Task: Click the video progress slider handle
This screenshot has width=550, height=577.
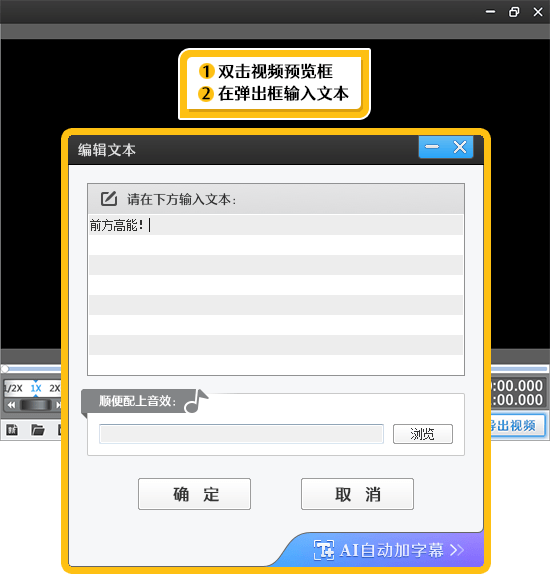Action: pos(4,369)
